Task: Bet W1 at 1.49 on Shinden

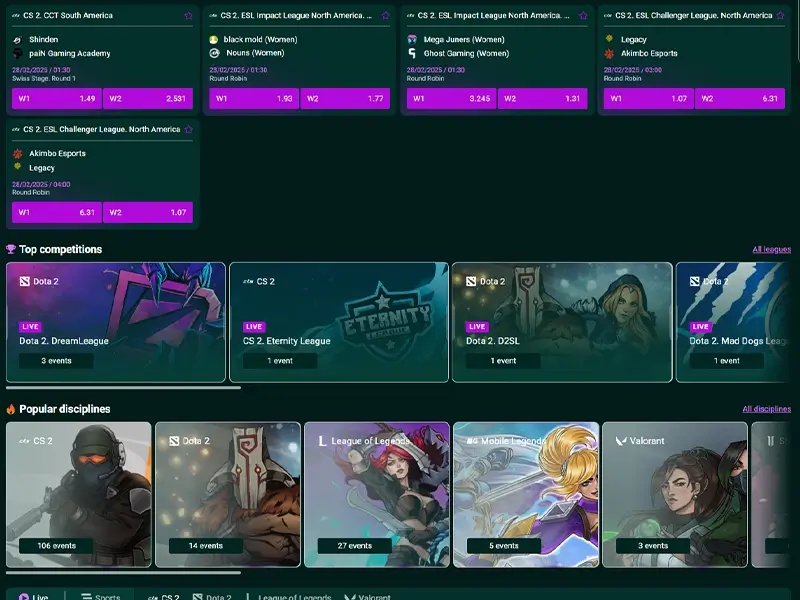Action: point(57,98)
